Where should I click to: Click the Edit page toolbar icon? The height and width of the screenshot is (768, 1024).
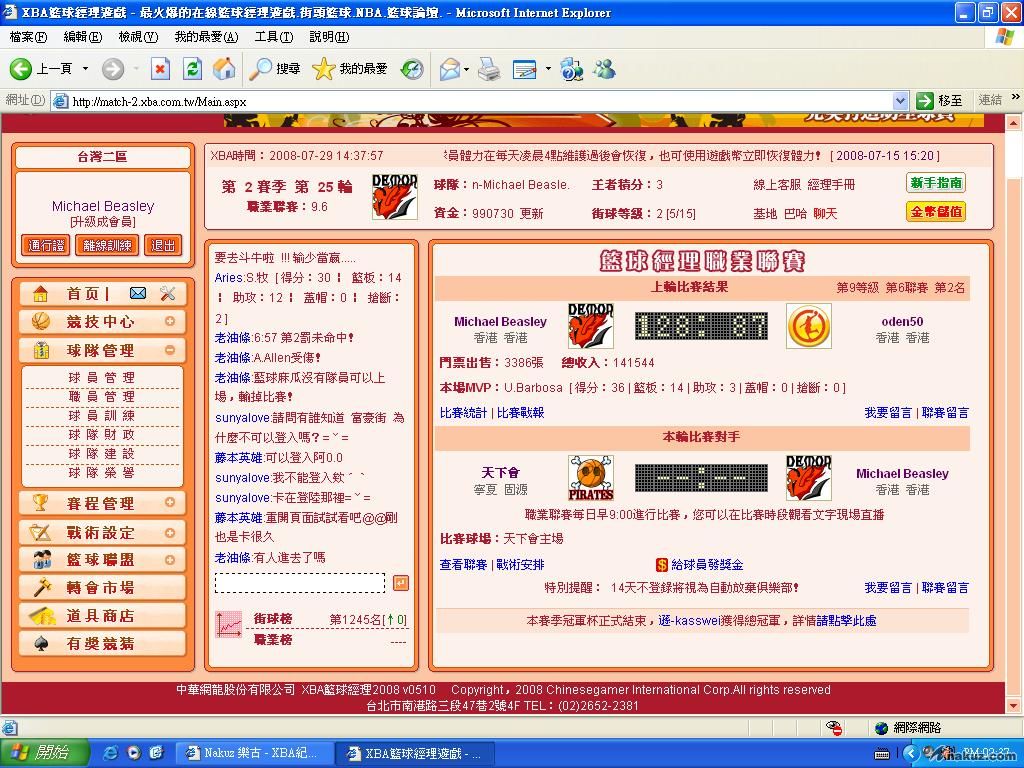point(524,69)
